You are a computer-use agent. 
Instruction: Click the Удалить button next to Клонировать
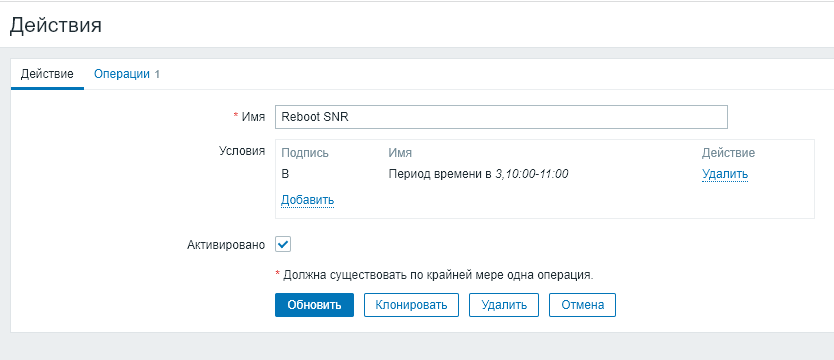(504, 305)
